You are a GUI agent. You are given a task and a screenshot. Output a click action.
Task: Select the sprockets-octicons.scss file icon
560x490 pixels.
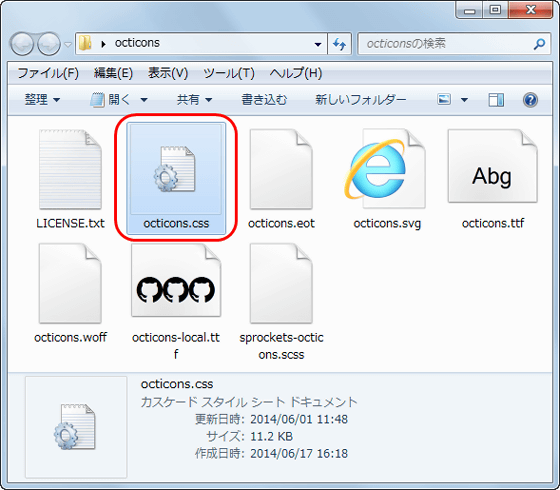point(281,284)
